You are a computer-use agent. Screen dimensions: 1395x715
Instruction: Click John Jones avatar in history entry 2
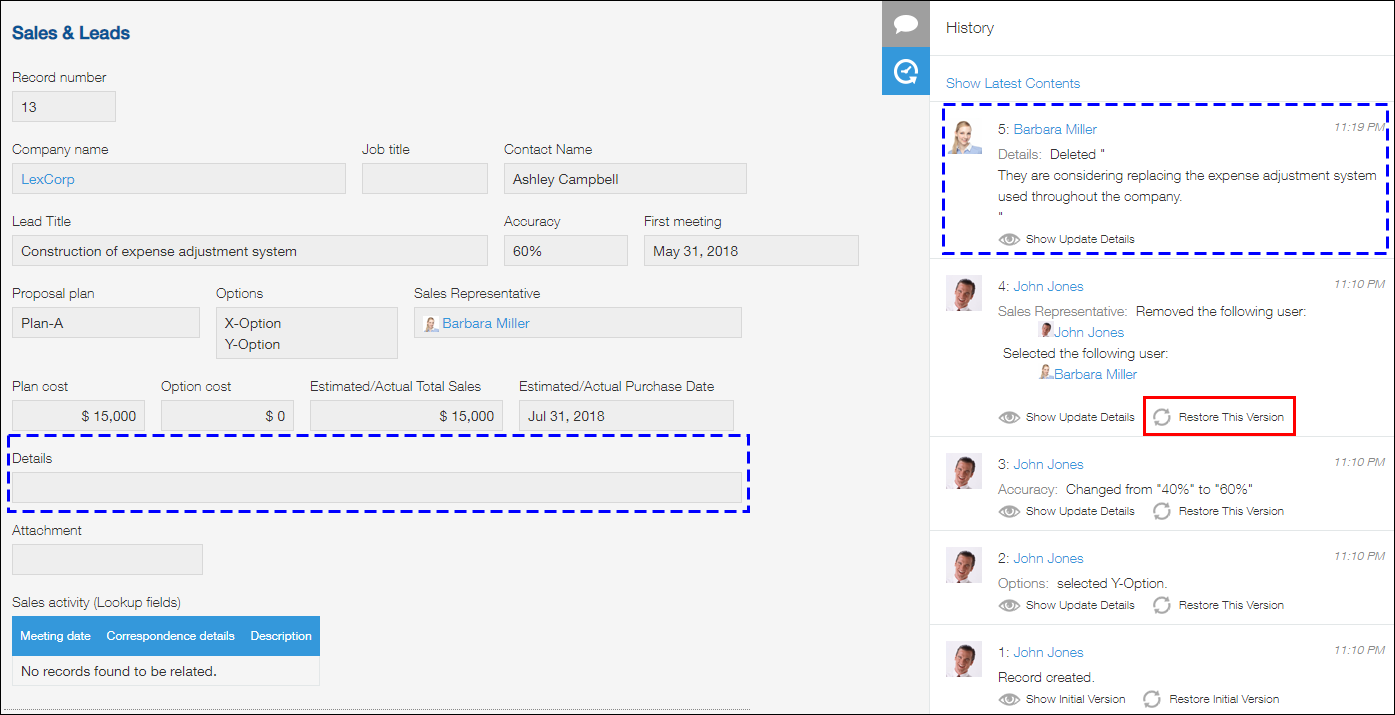(964, 566)
